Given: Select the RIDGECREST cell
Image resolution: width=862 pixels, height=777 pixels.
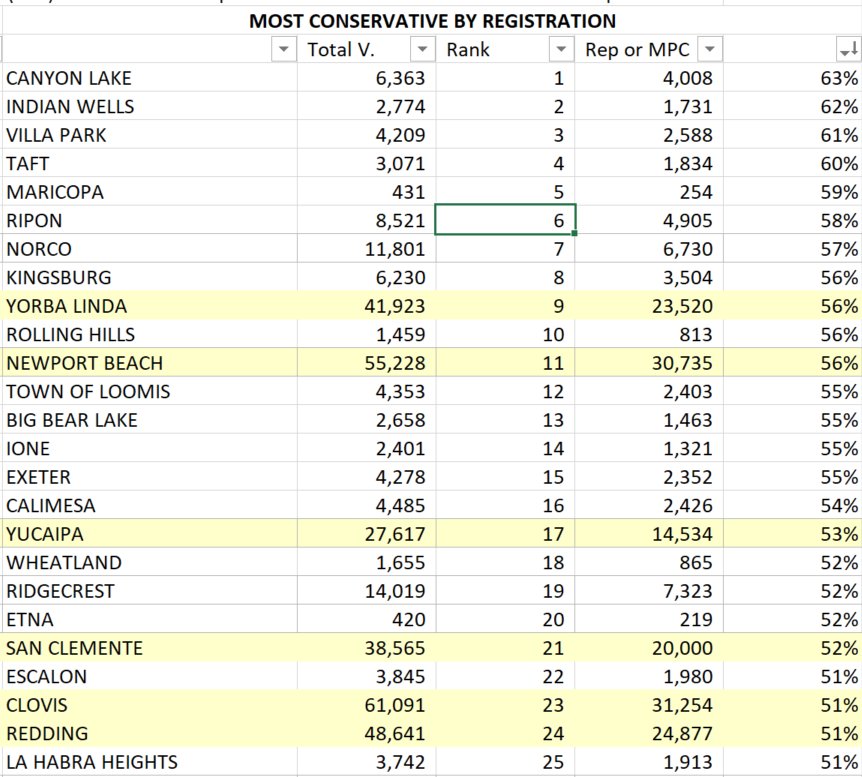Looking at the screenshot, I should pos(150,591).
